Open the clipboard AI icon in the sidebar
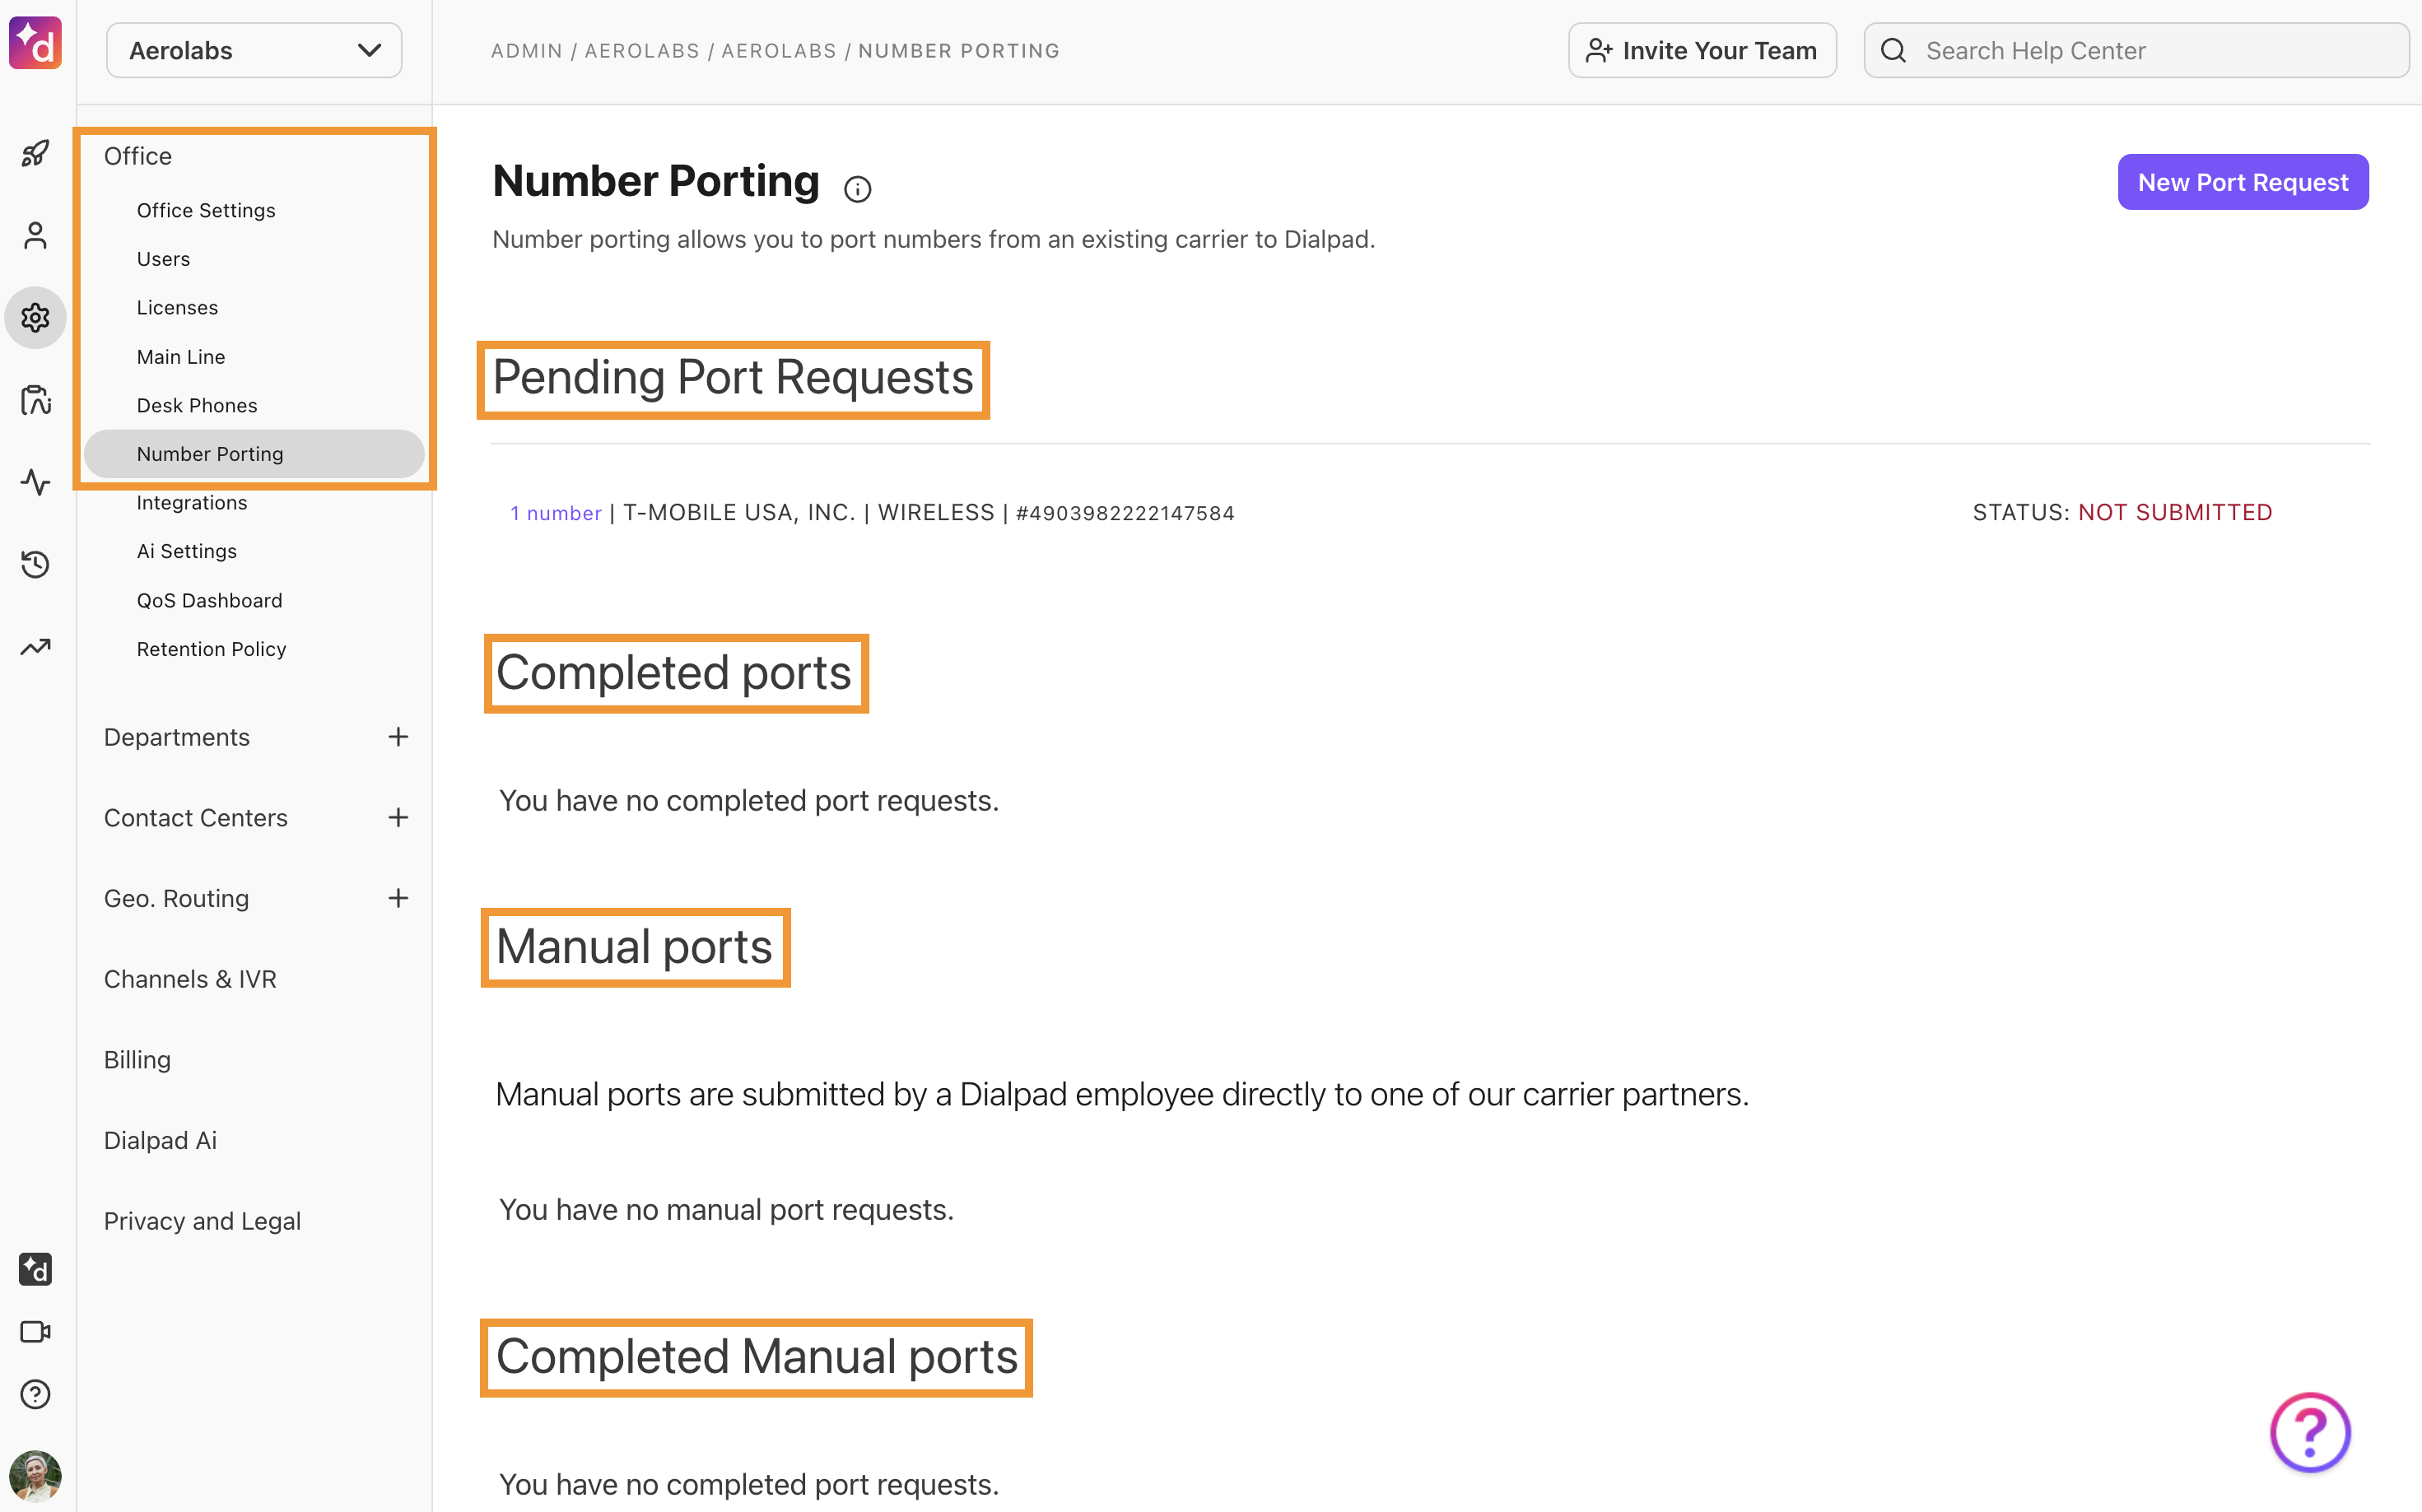 [35, 400]
